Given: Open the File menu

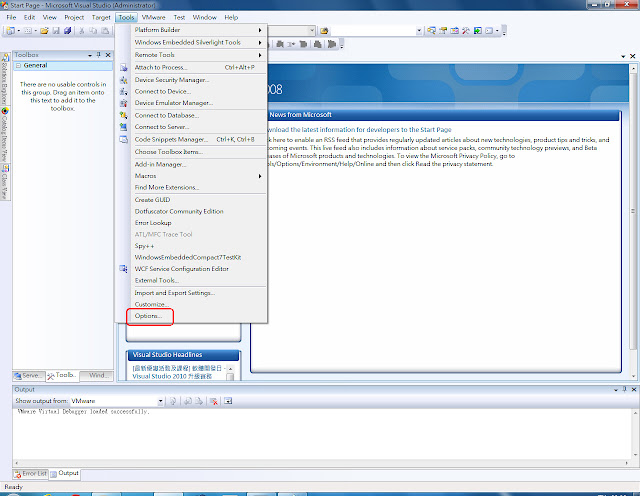Looking at the screenshot, I should (x=11, y=18).
